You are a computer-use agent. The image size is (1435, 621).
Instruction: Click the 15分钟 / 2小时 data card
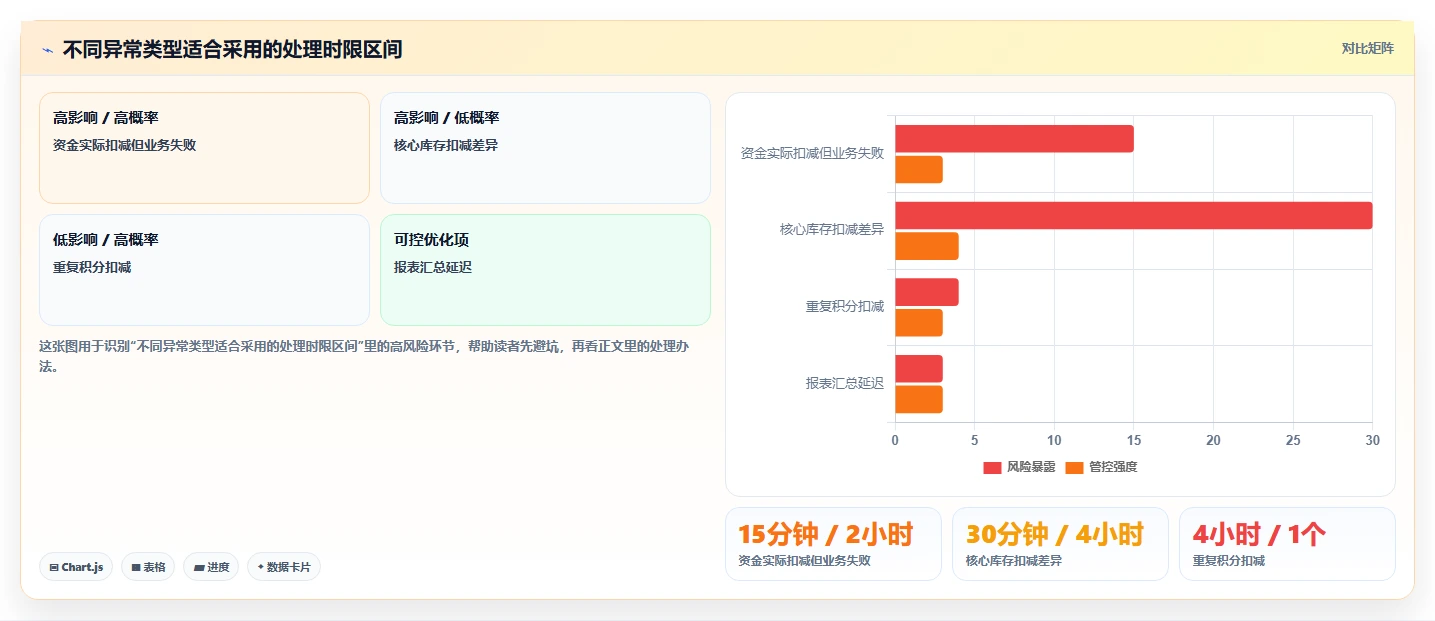[833, 544]
